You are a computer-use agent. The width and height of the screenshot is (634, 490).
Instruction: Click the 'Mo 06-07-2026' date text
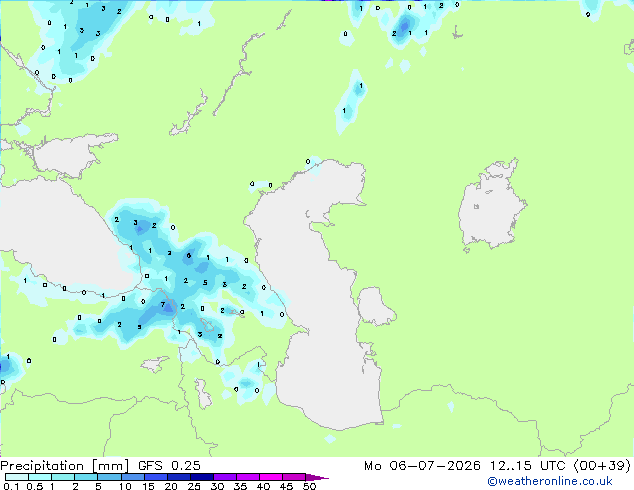click(x=422, y=466)
